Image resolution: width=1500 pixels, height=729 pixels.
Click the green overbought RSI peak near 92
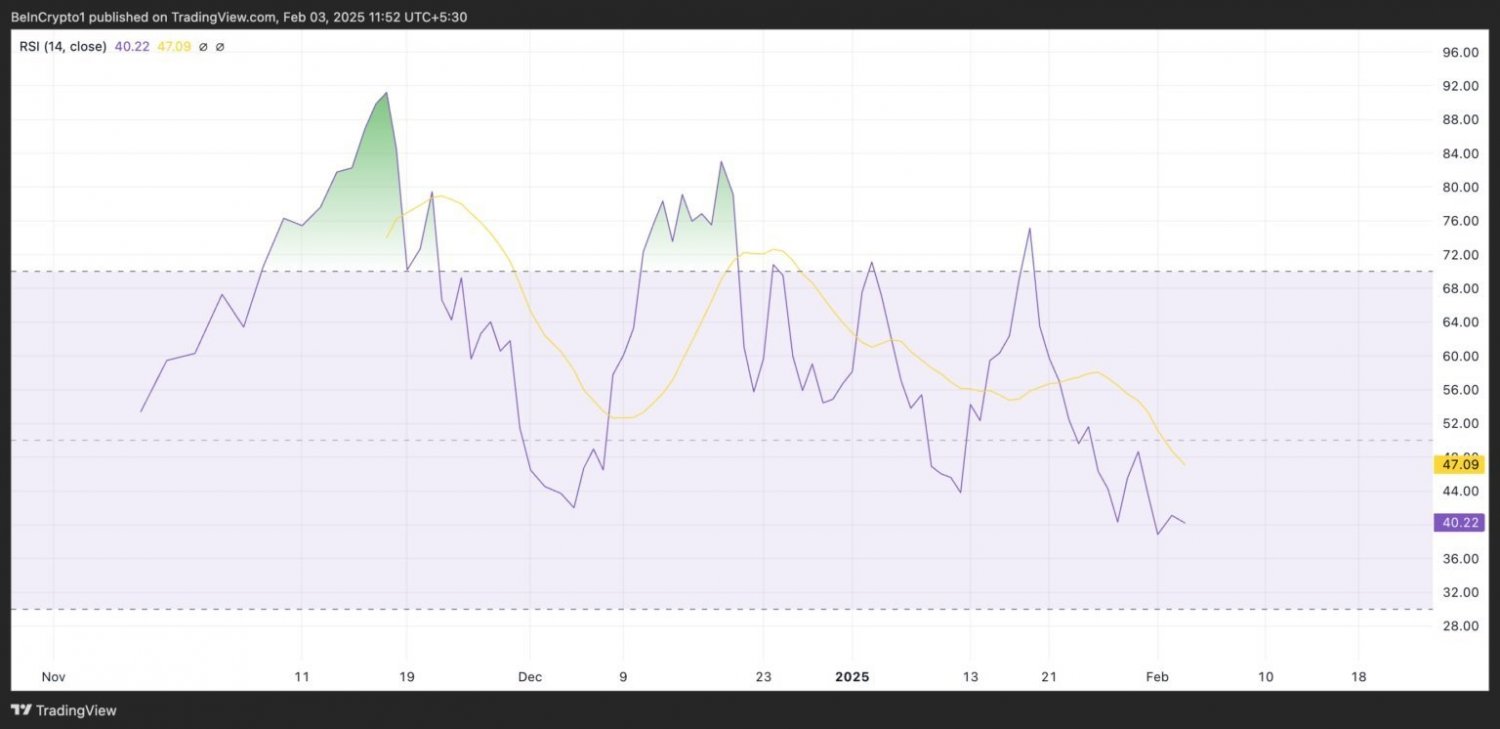pos(386,94)
